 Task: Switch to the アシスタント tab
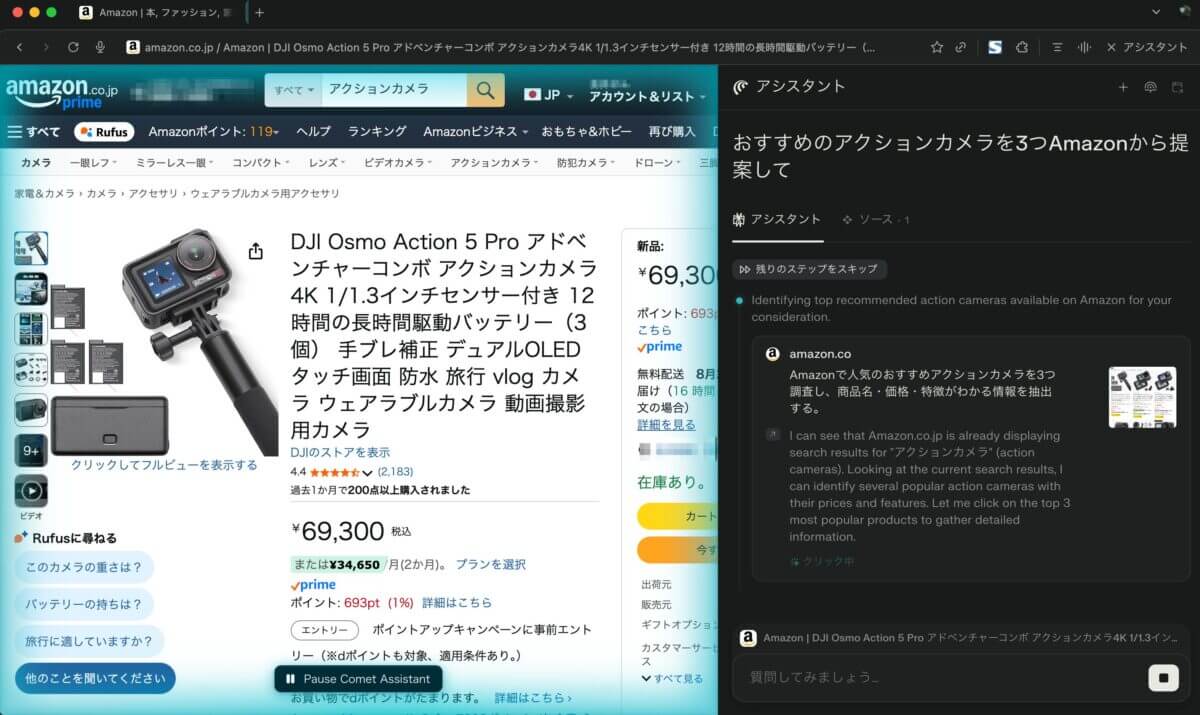777,219
